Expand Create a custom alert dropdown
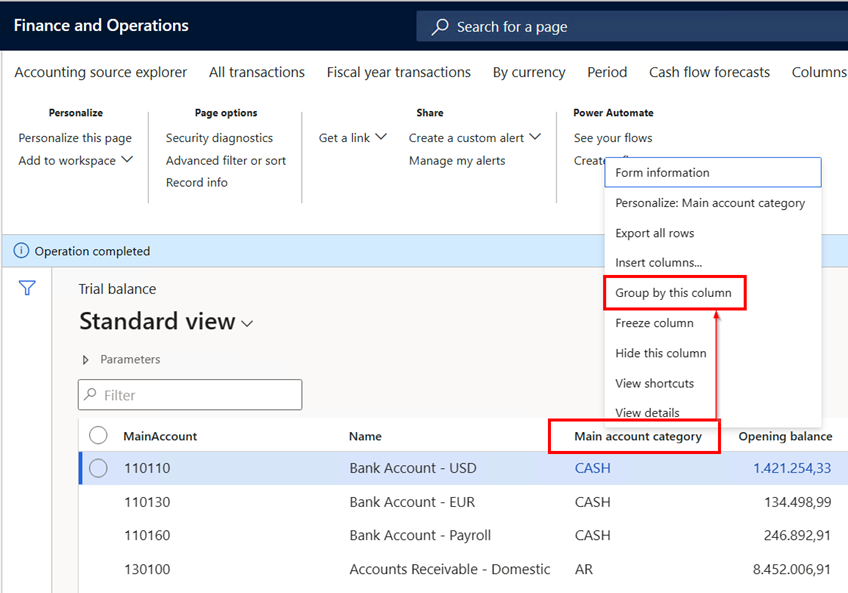 pos(535,137)
